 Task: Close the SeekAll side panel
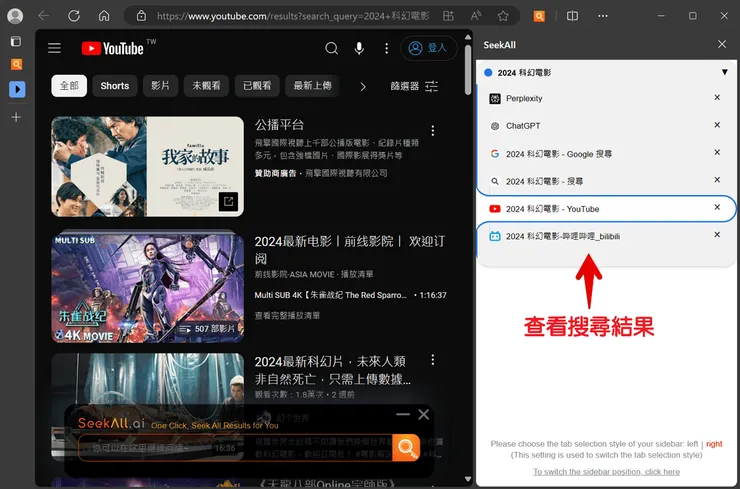point(722,44)
